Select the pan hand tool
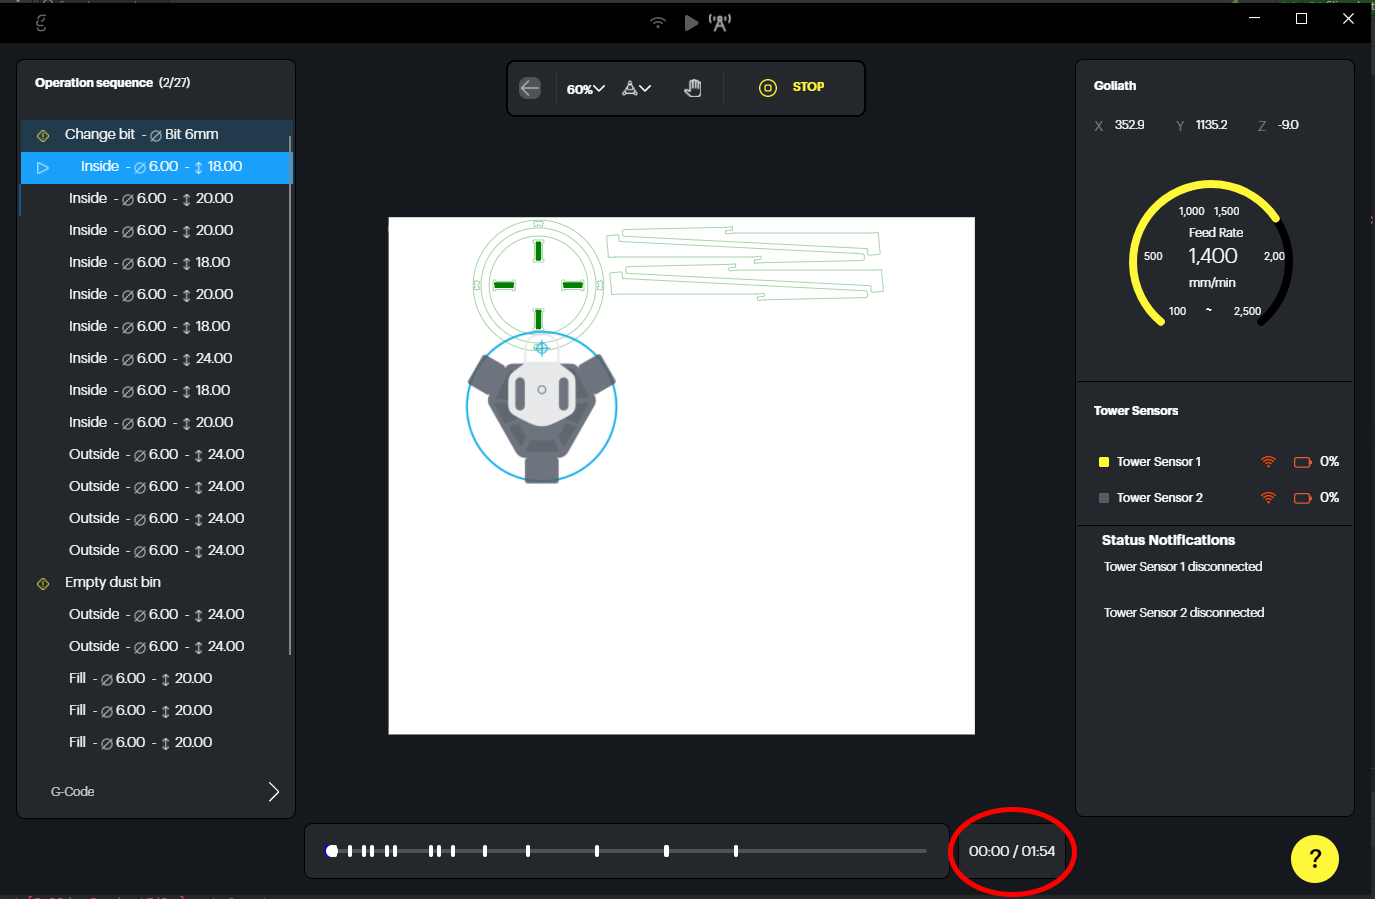Screen dimensions: 1375x899 (x=692, y=88)
